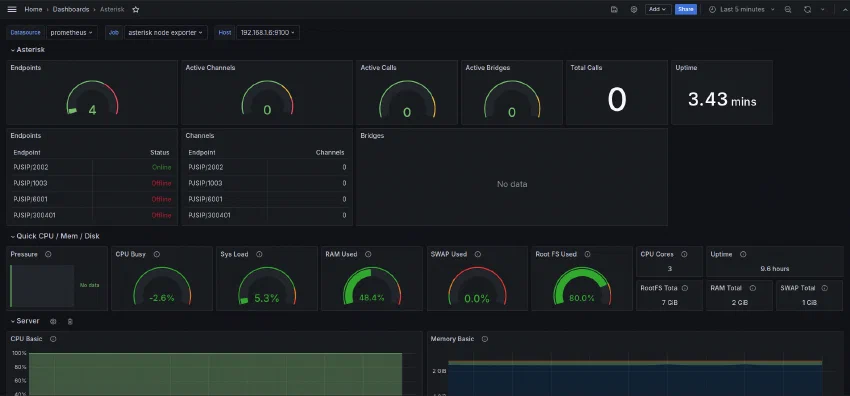
Task: Show RootFS Total panel info icon
Action: click(685, 288)
